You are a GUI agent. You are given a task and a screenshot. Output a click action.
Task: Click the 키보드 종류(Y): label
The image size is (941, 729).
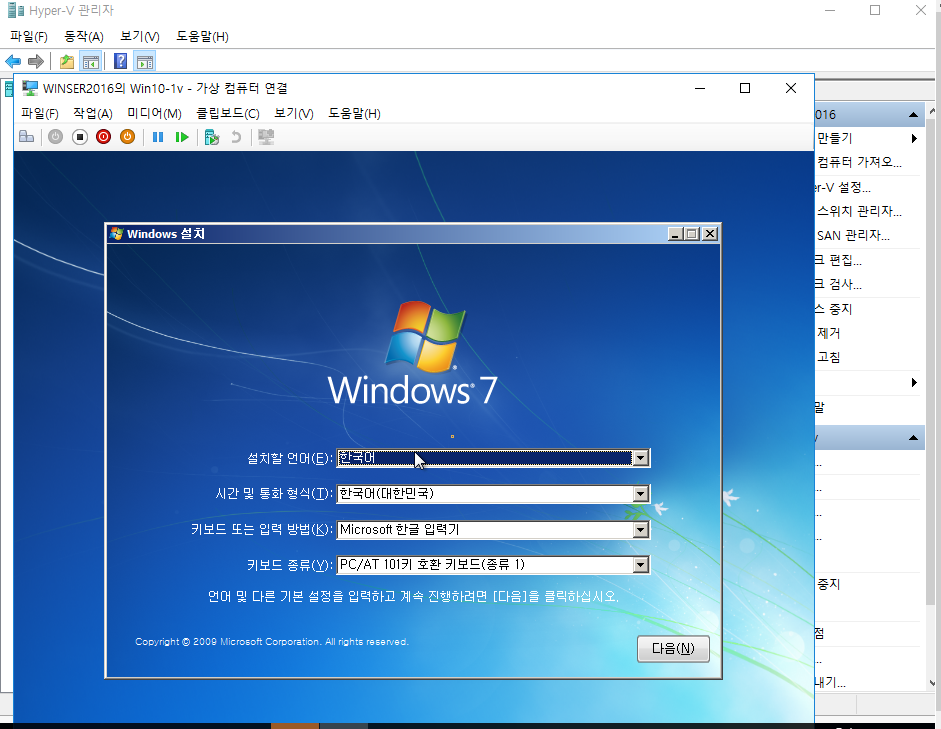click(x=290, y=565)
